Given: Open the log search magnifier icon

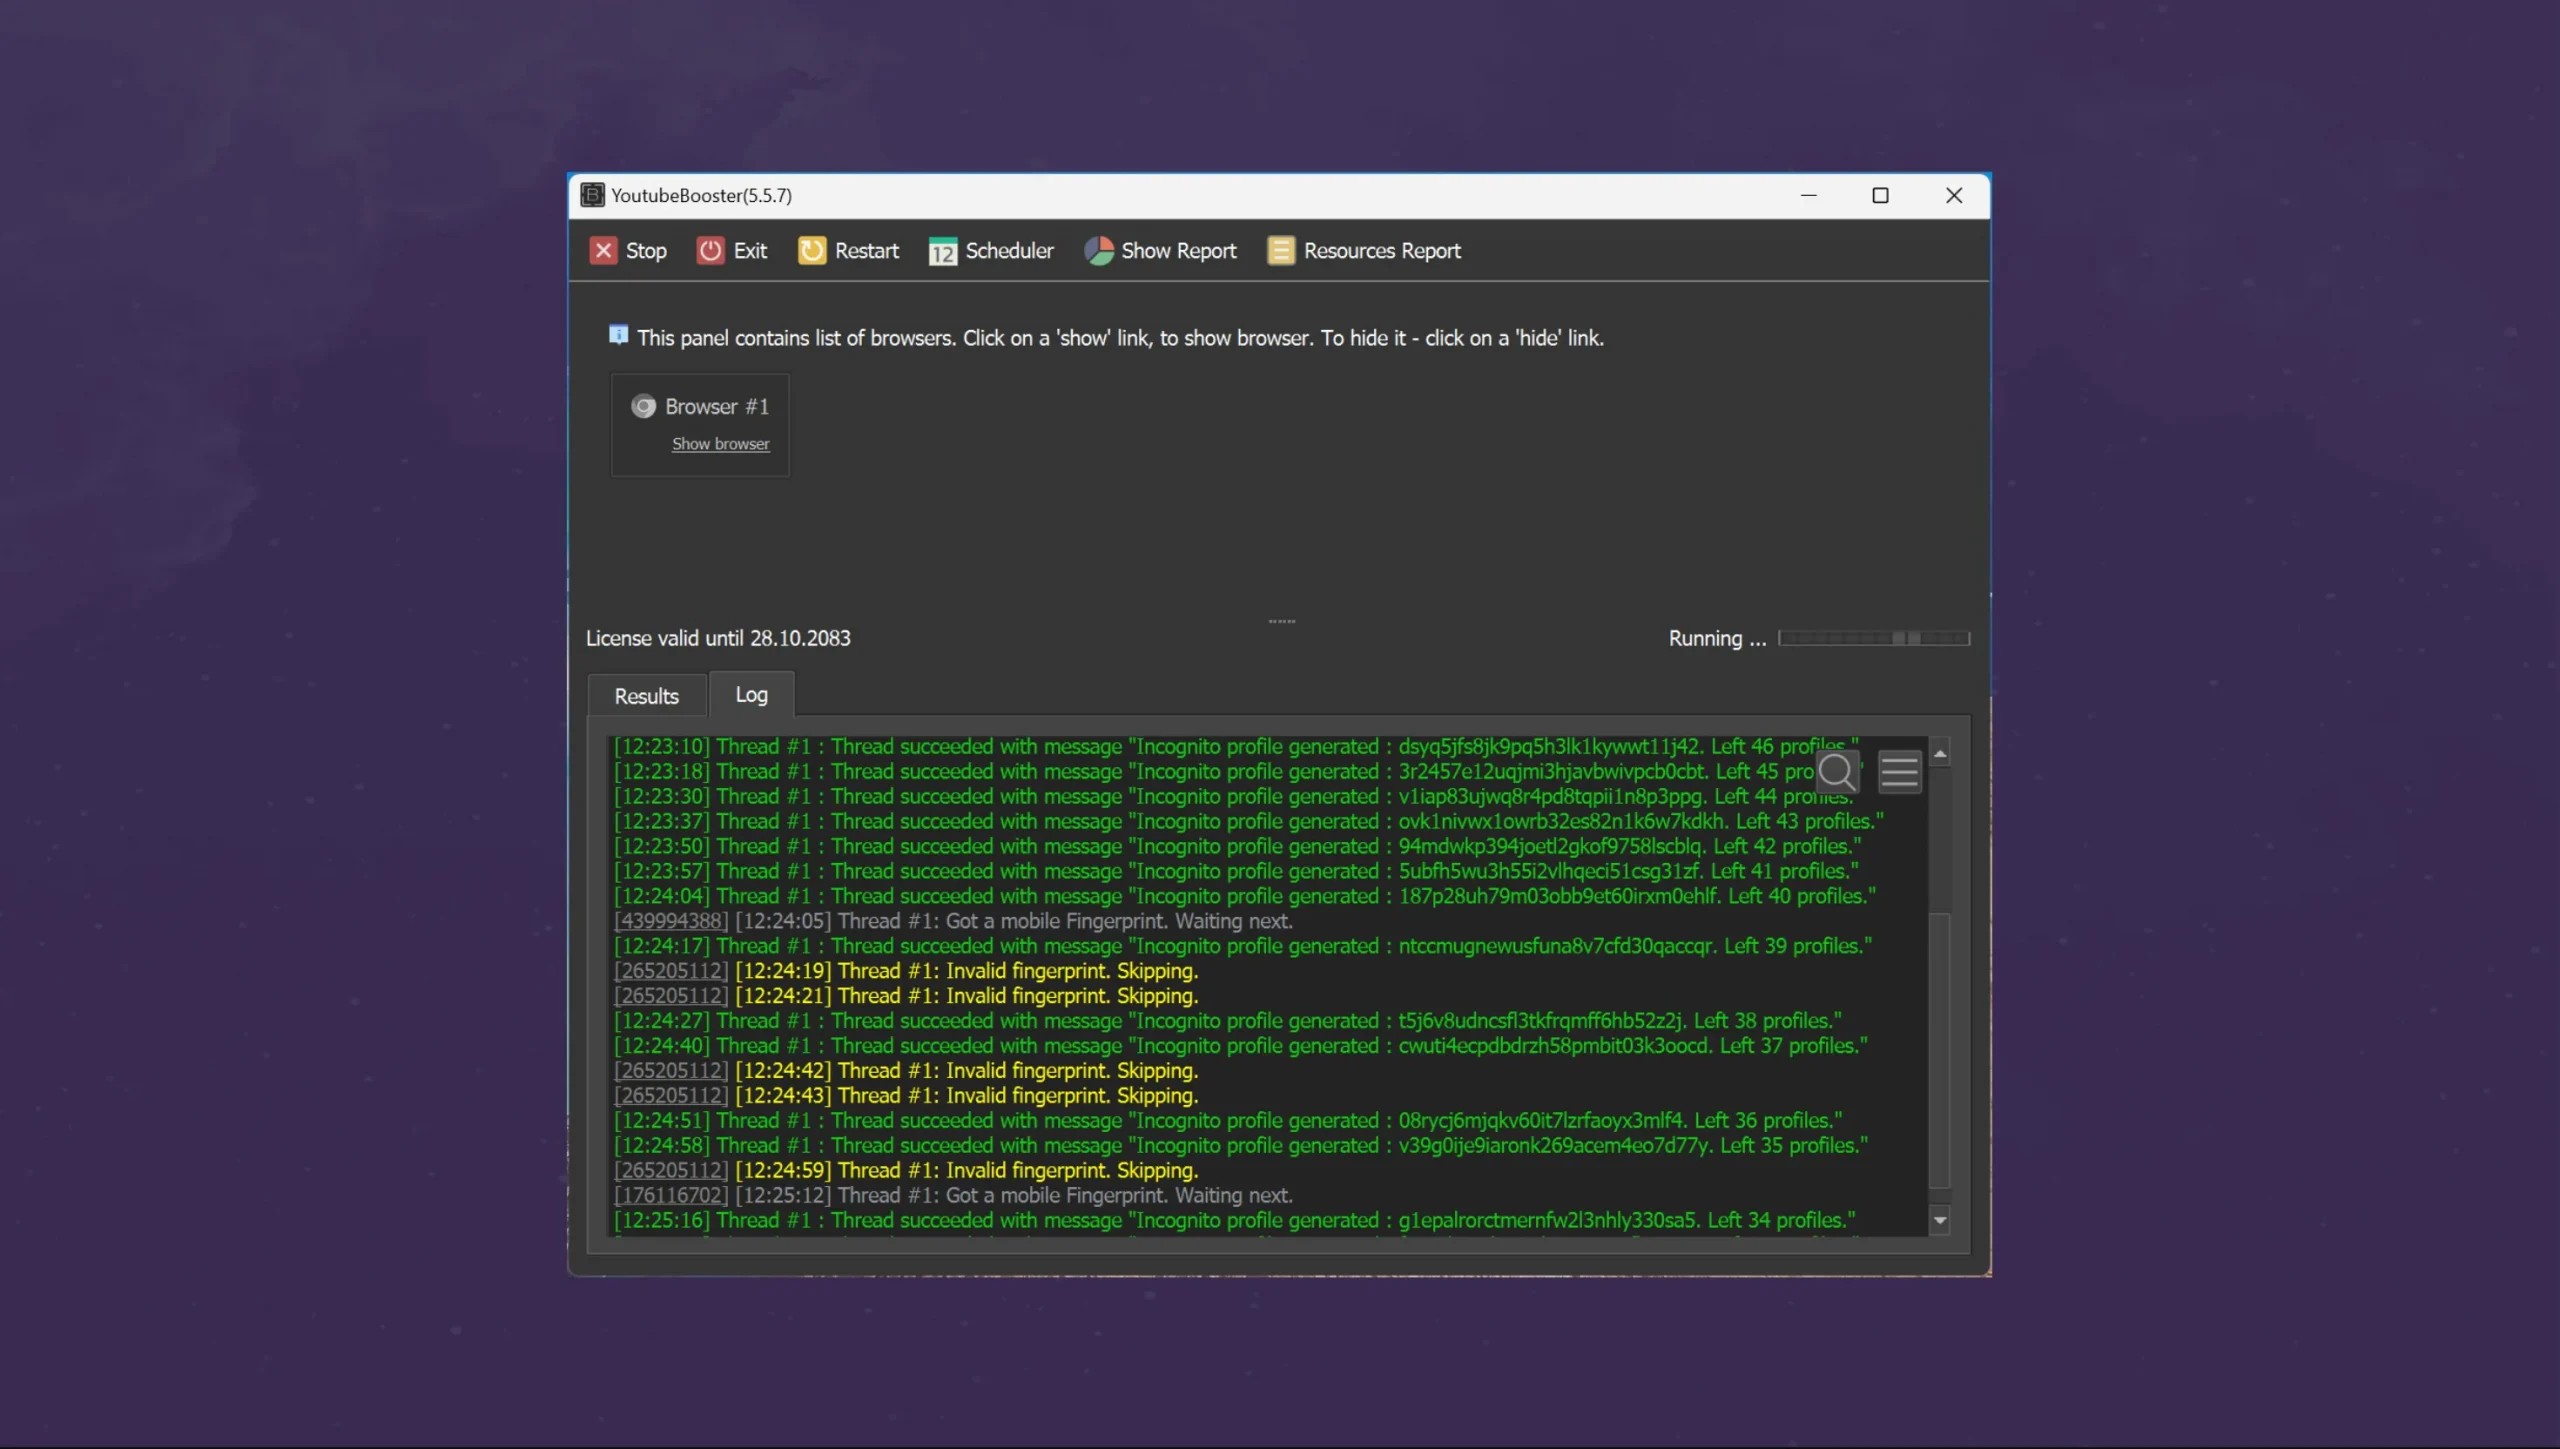Looking at the screenshot, I should coord(1836,771).
